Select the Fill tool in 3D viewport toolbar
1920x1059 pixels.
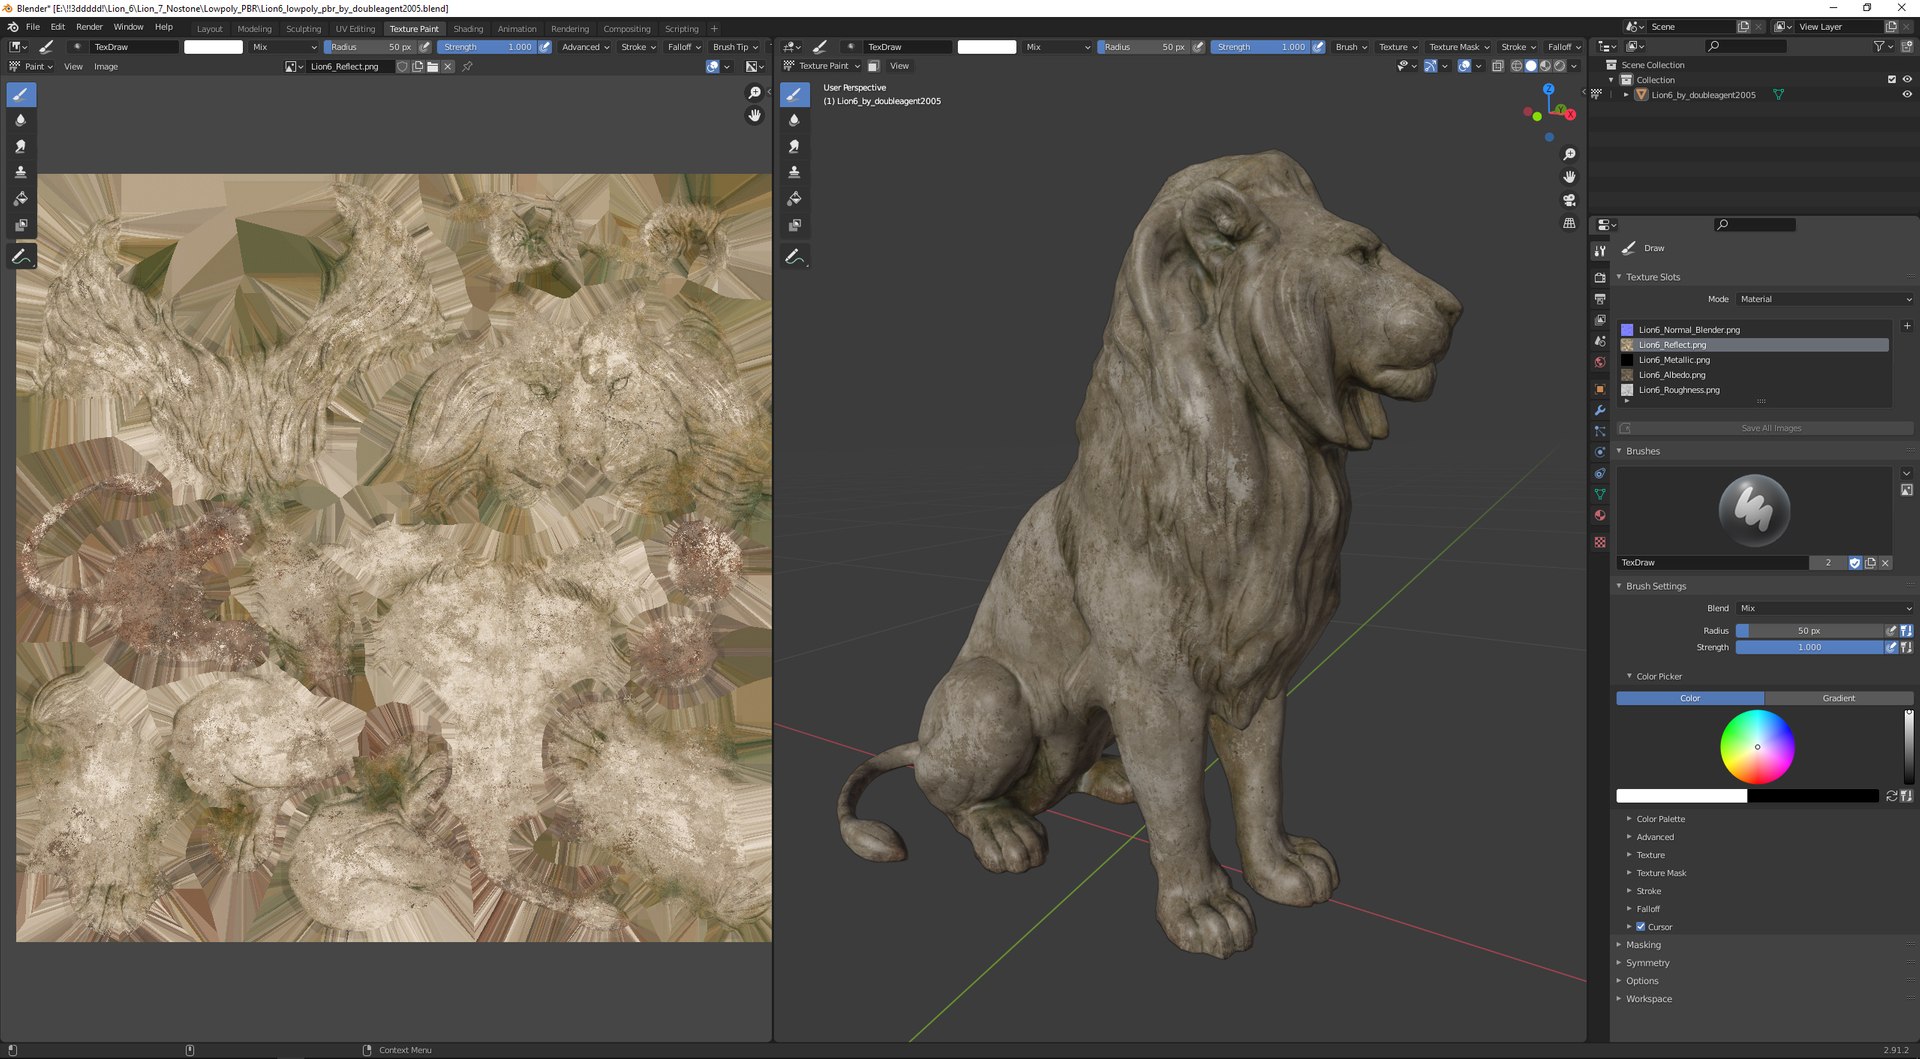[794, 198]
